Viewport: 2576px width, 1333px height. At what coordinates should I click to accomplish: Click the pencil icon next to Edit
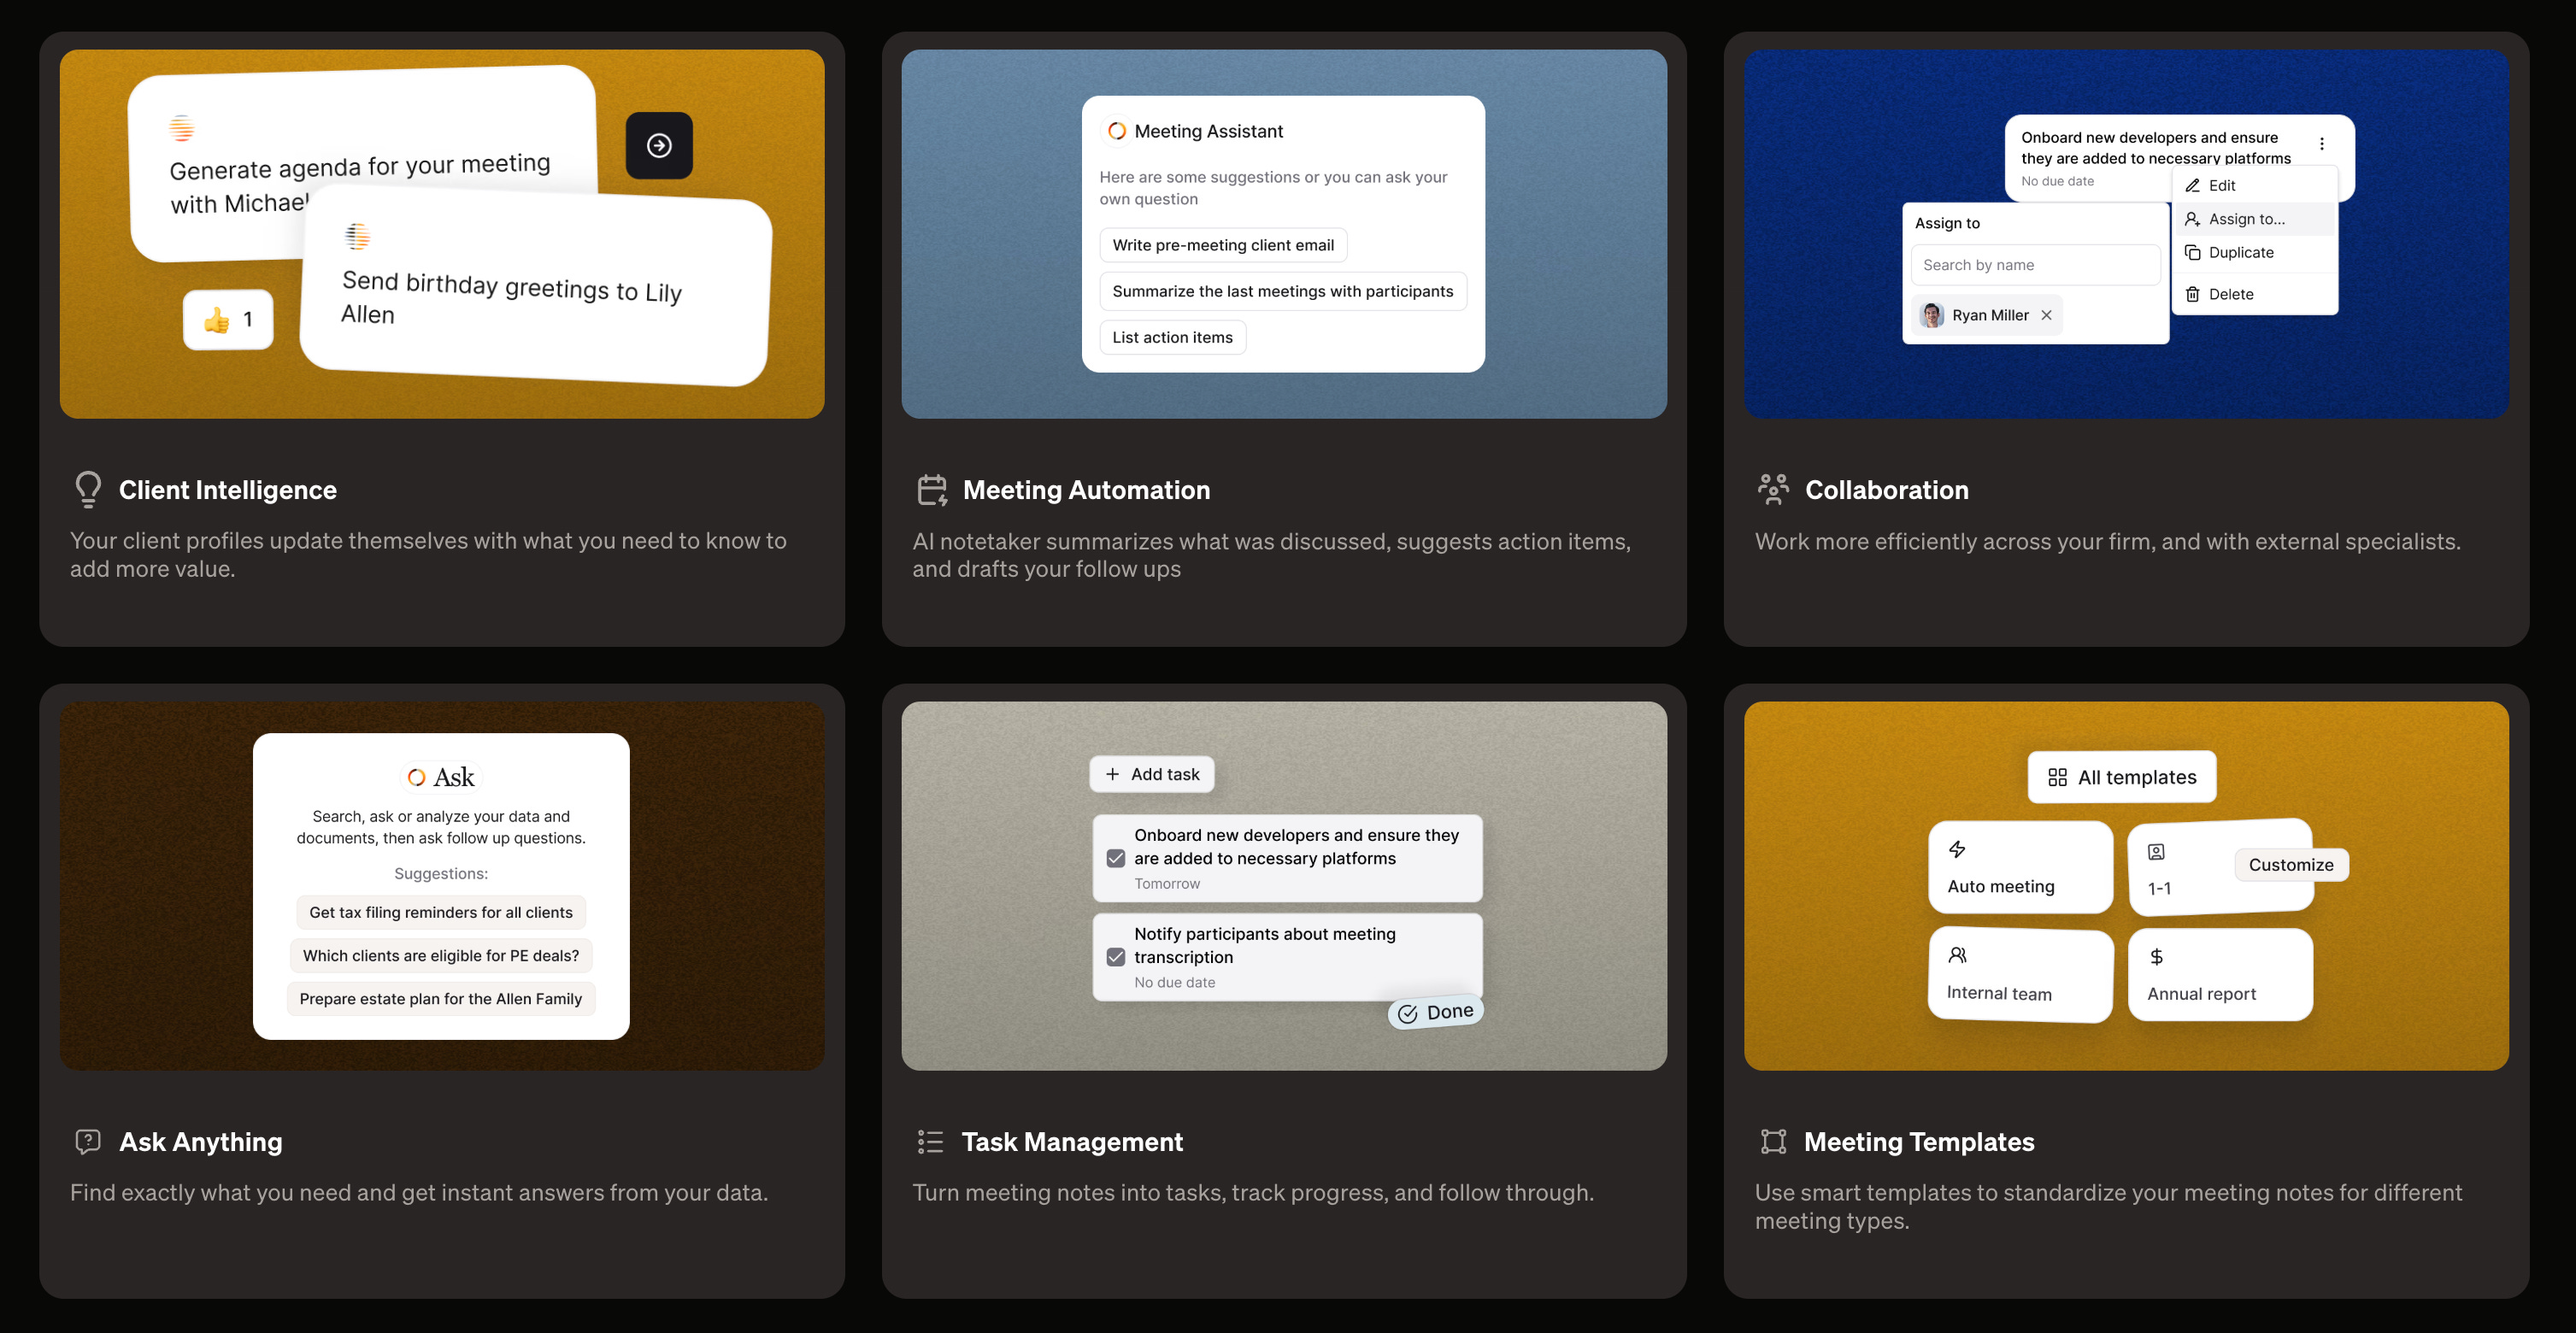(2192, 186)
